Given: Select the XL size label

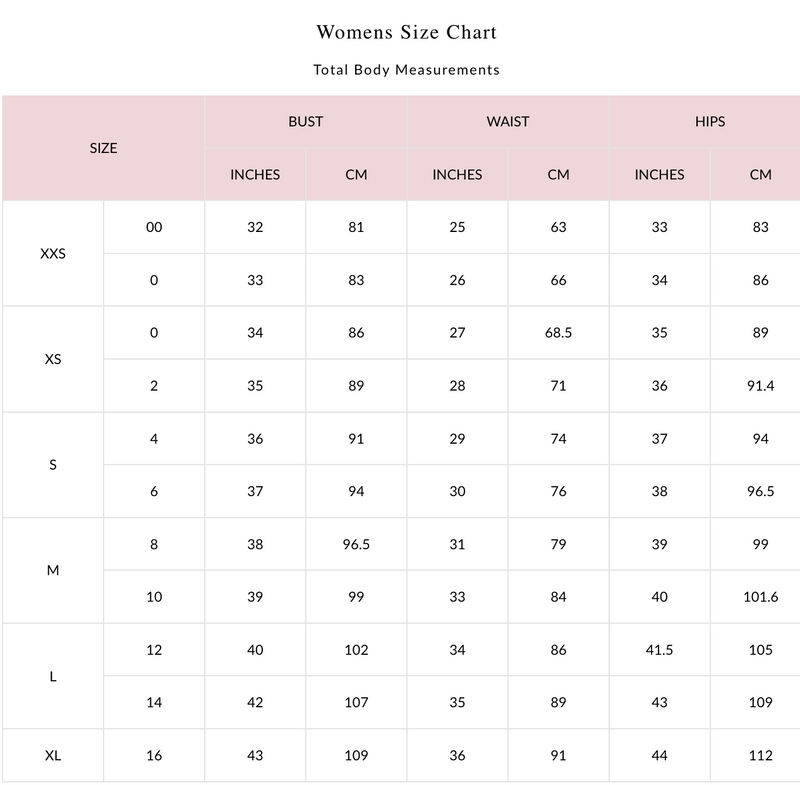Looking at the screenshot, I should click(x=53, y=755).
